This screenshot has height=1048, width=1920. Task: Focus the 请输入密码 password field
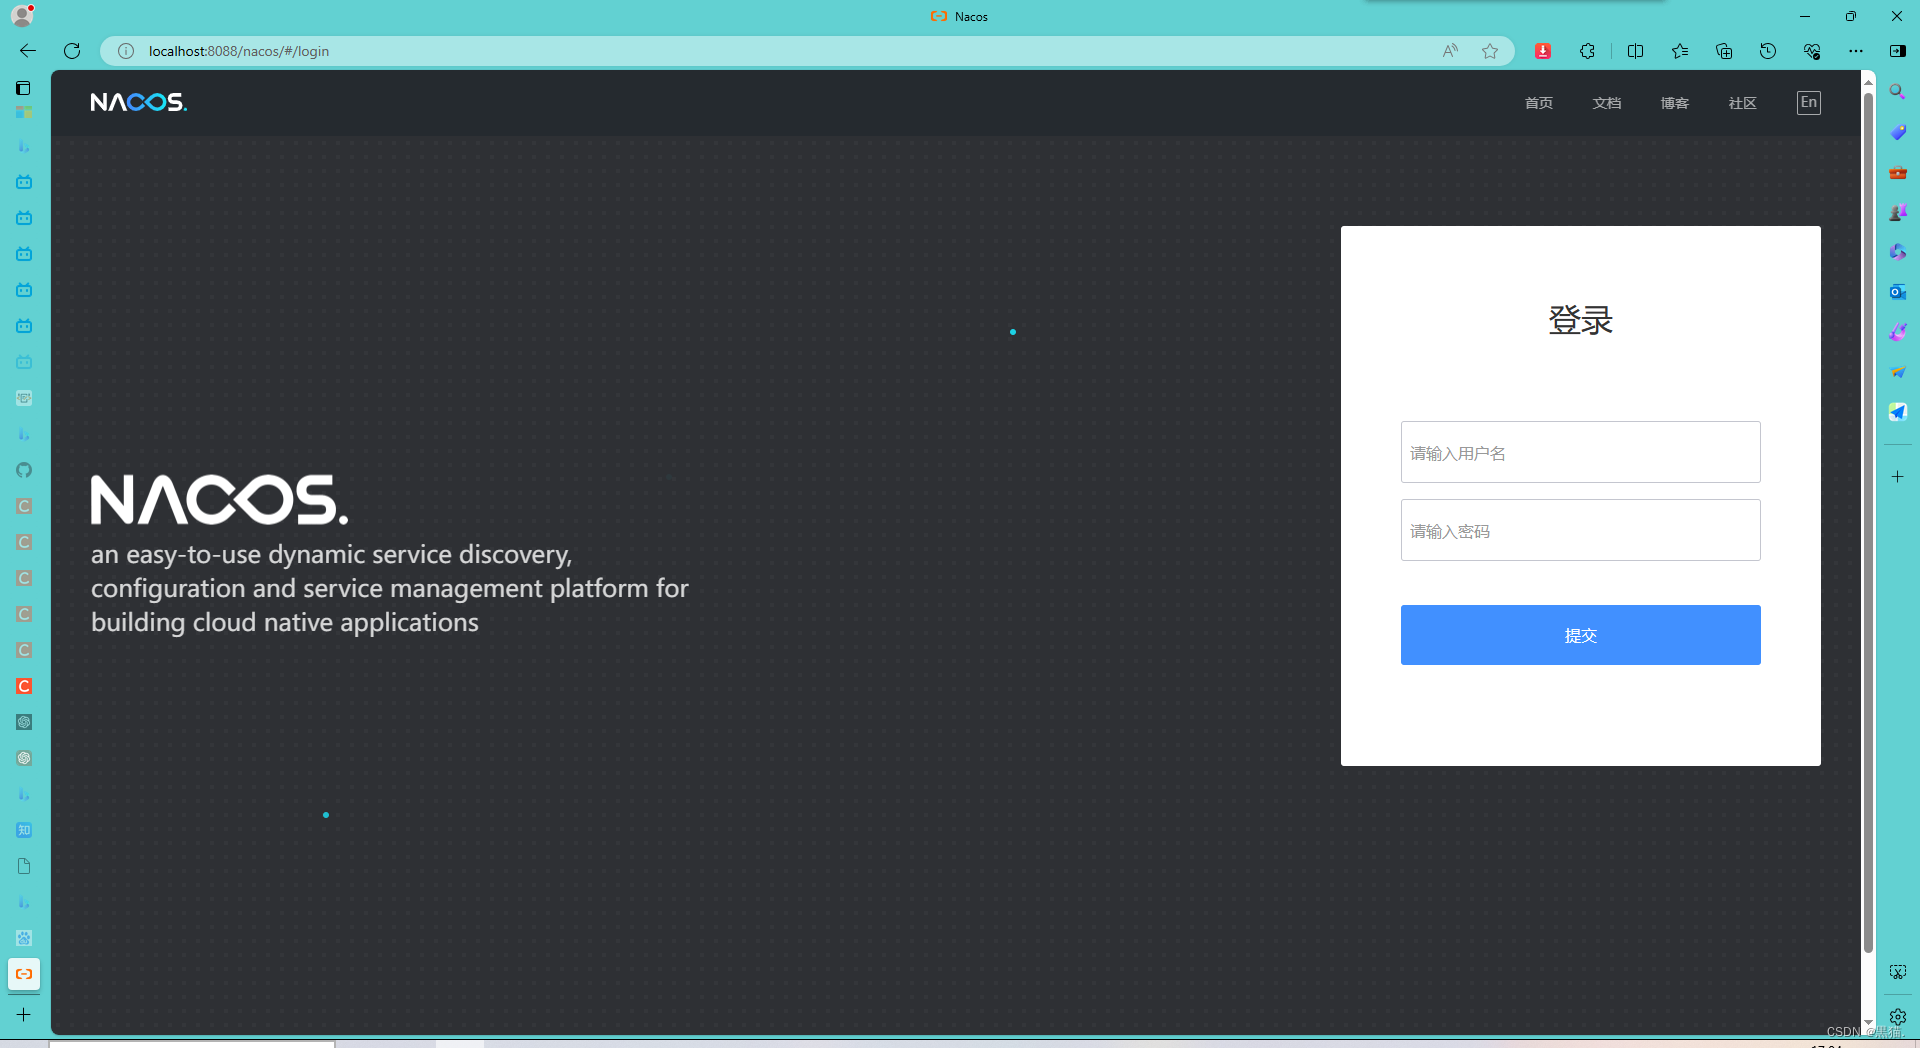(x=1581, y=530)
